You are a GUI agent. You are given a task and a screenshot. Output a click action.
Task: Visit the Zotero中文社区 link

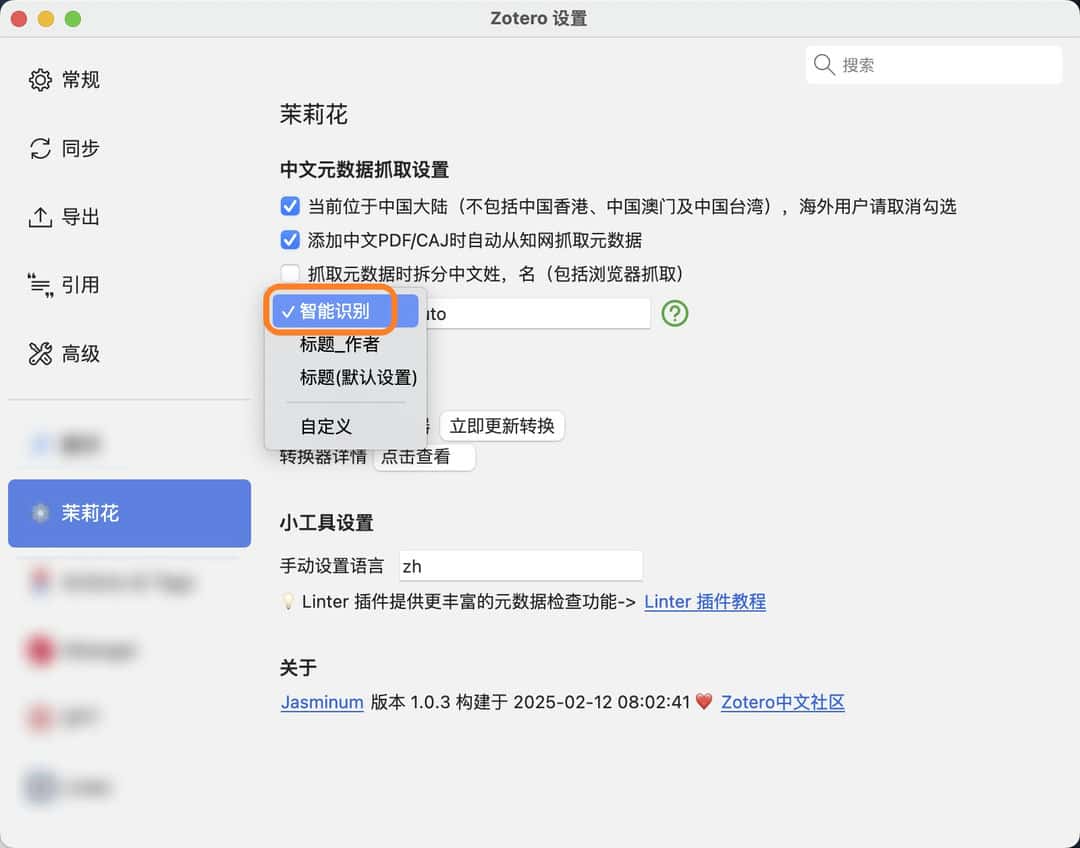click(x=782, y=702)
